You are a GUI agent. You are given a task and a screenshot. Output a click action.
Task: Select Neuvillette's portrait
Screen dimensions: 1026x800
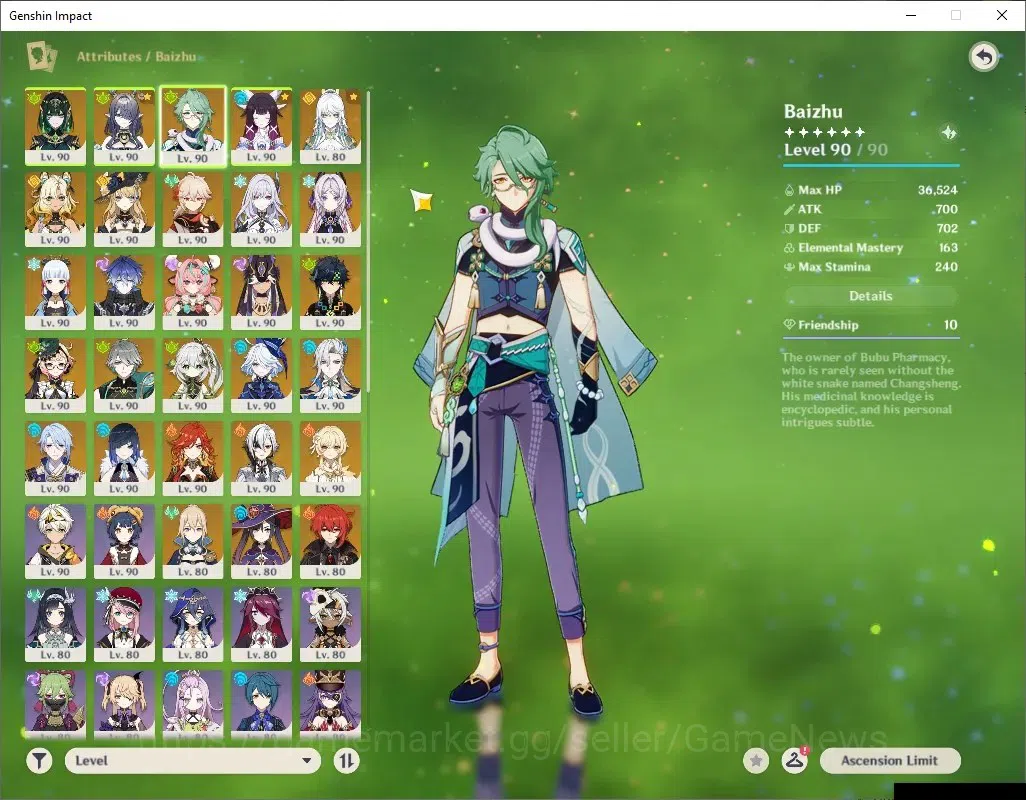point(330,375)
